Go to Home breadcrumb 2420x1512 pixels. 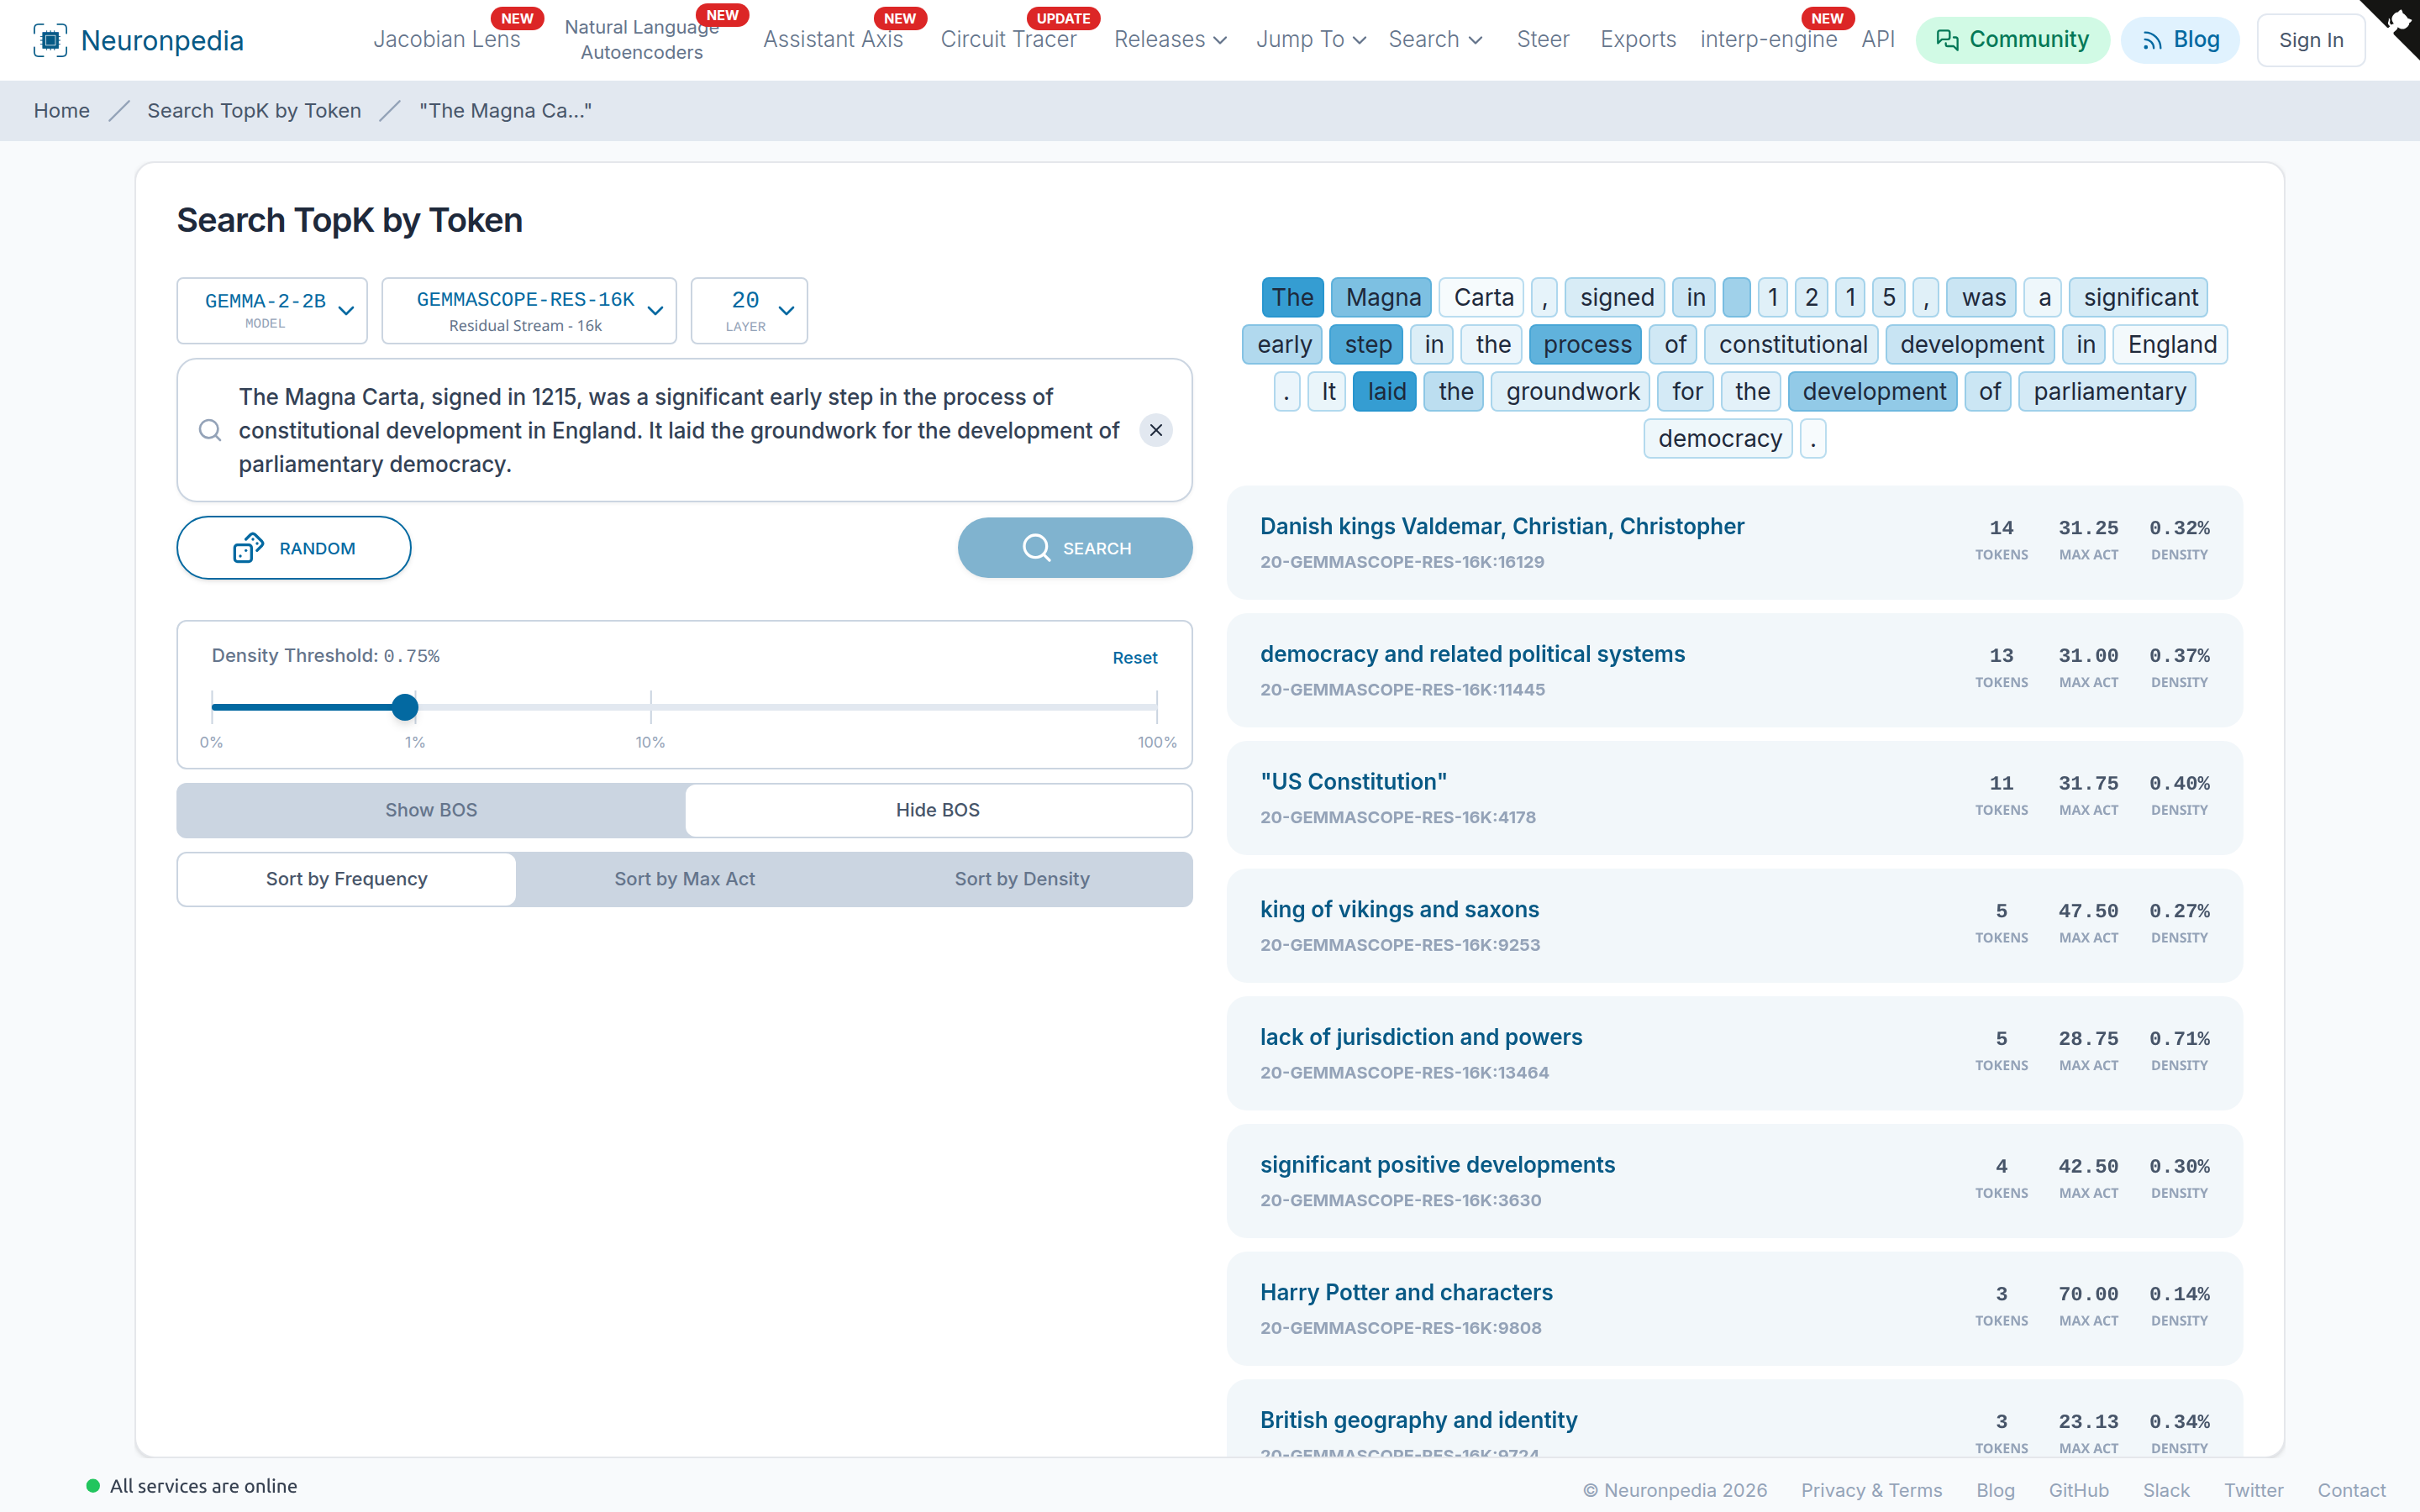click(x=62, y=111)
